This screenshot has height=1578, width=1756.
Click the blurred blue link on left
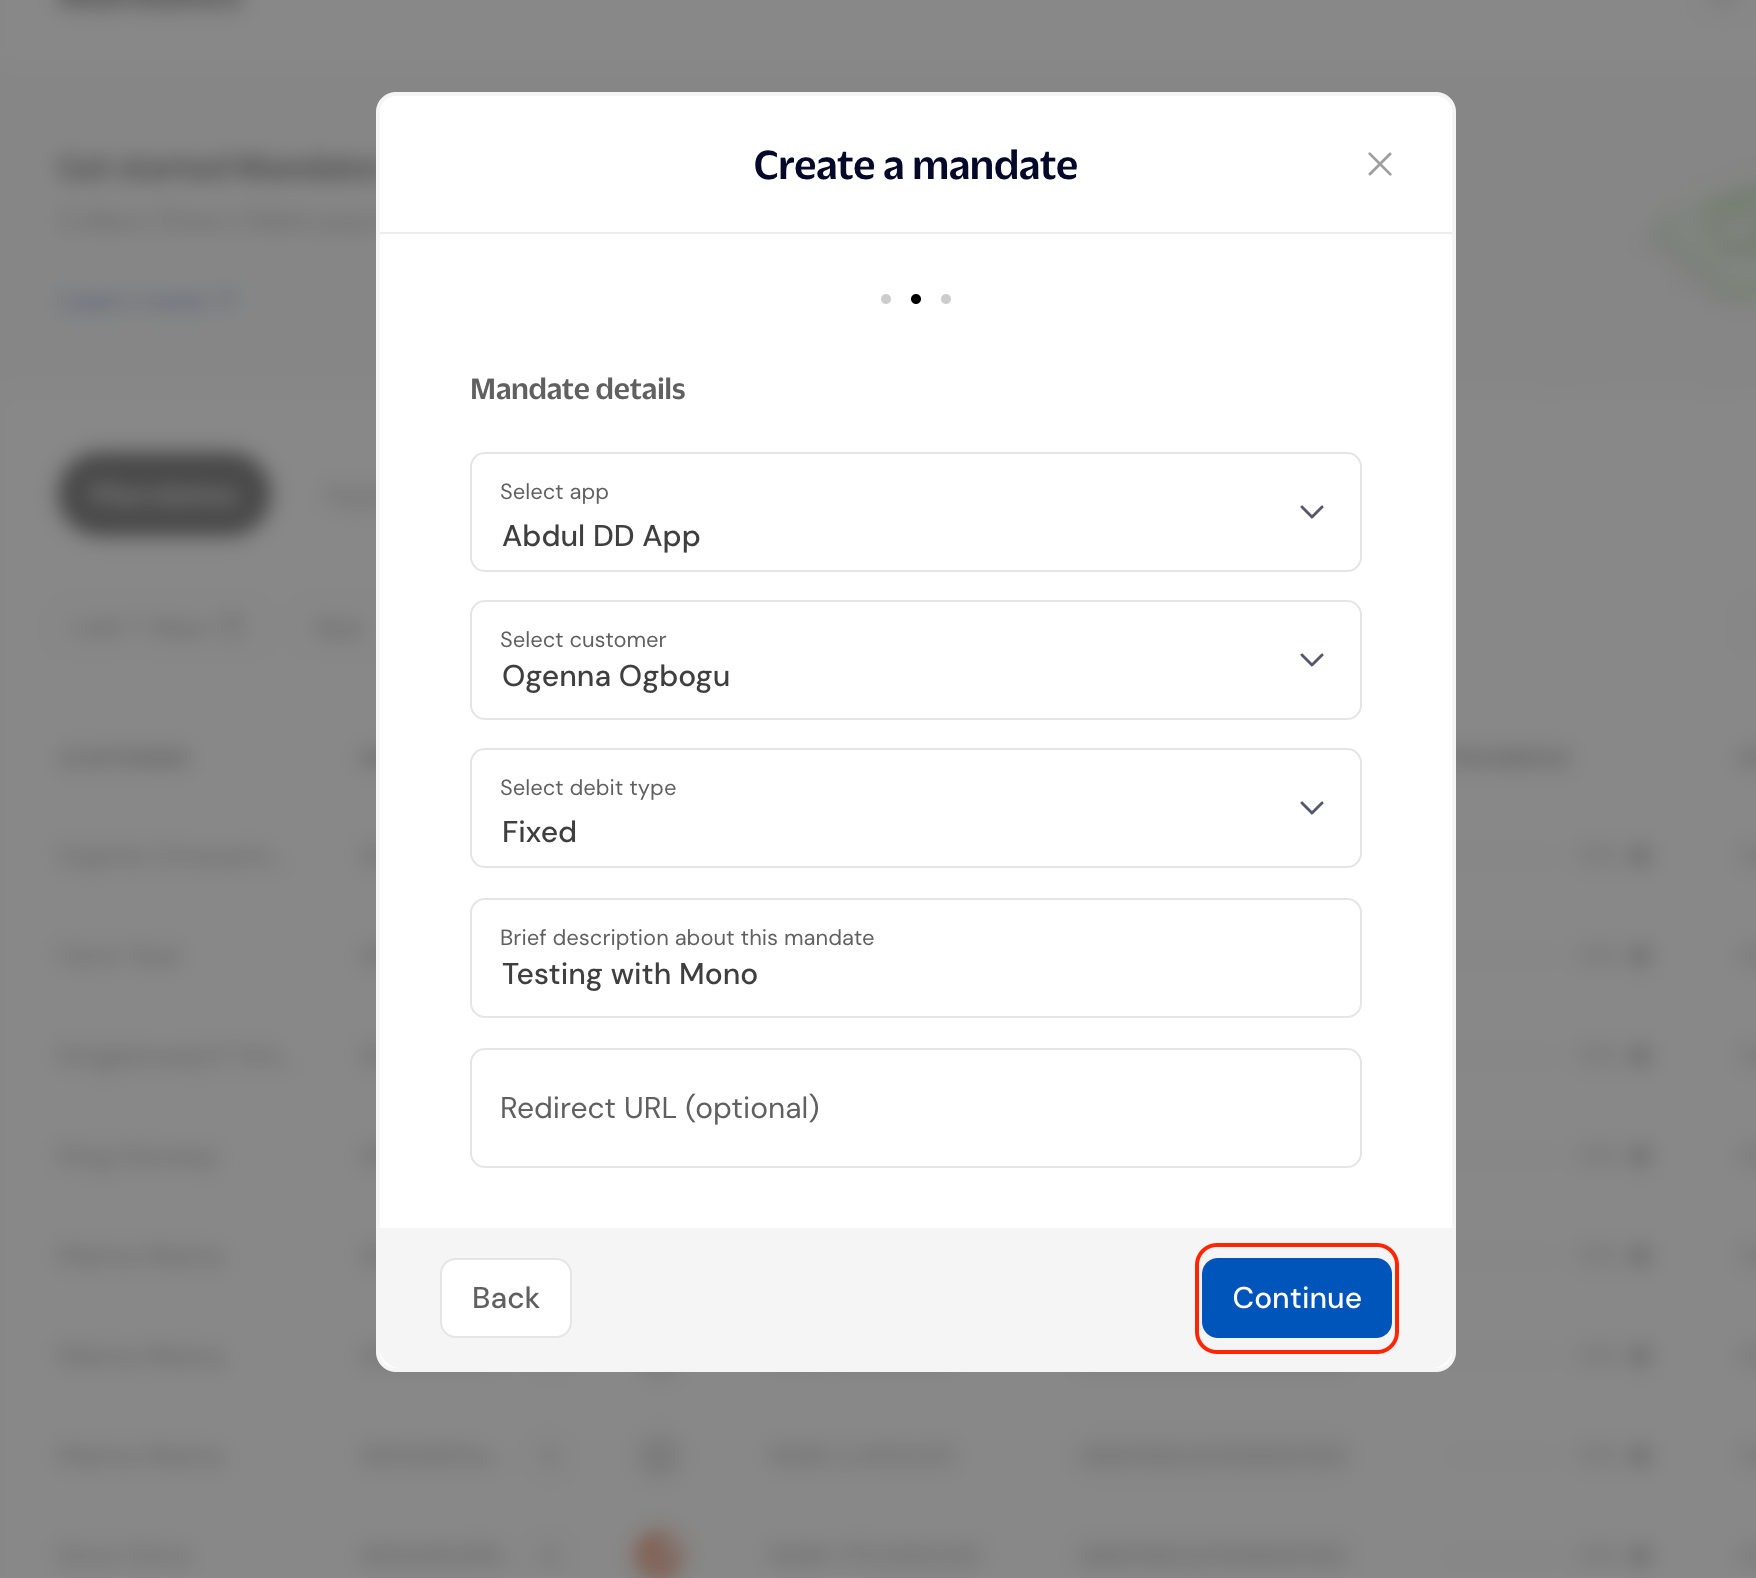tap(148, 301)
